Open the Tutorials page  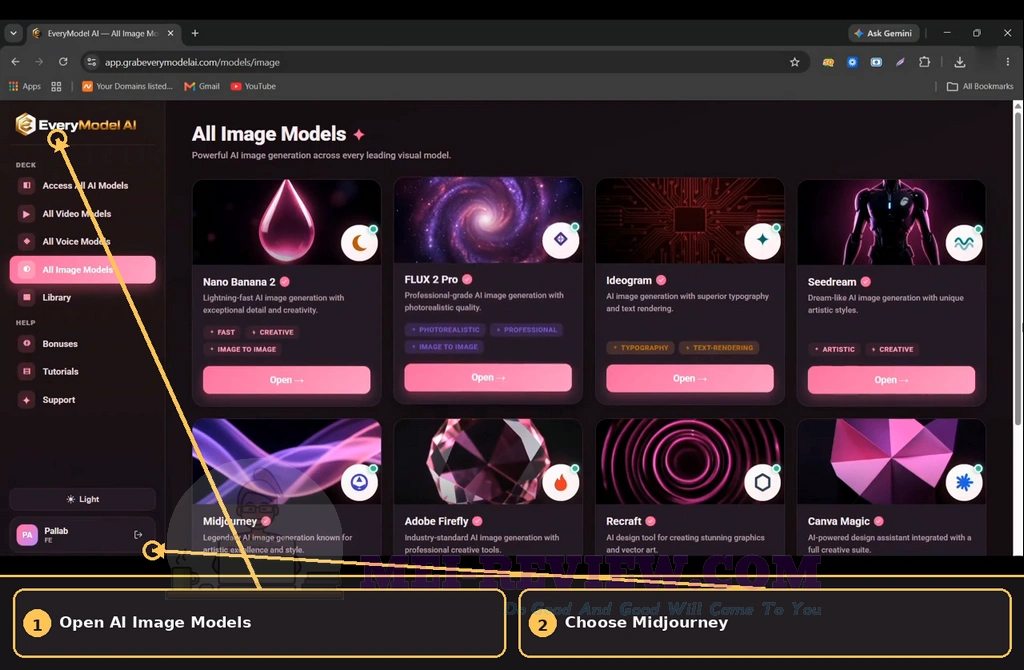(x=82, y=372)
